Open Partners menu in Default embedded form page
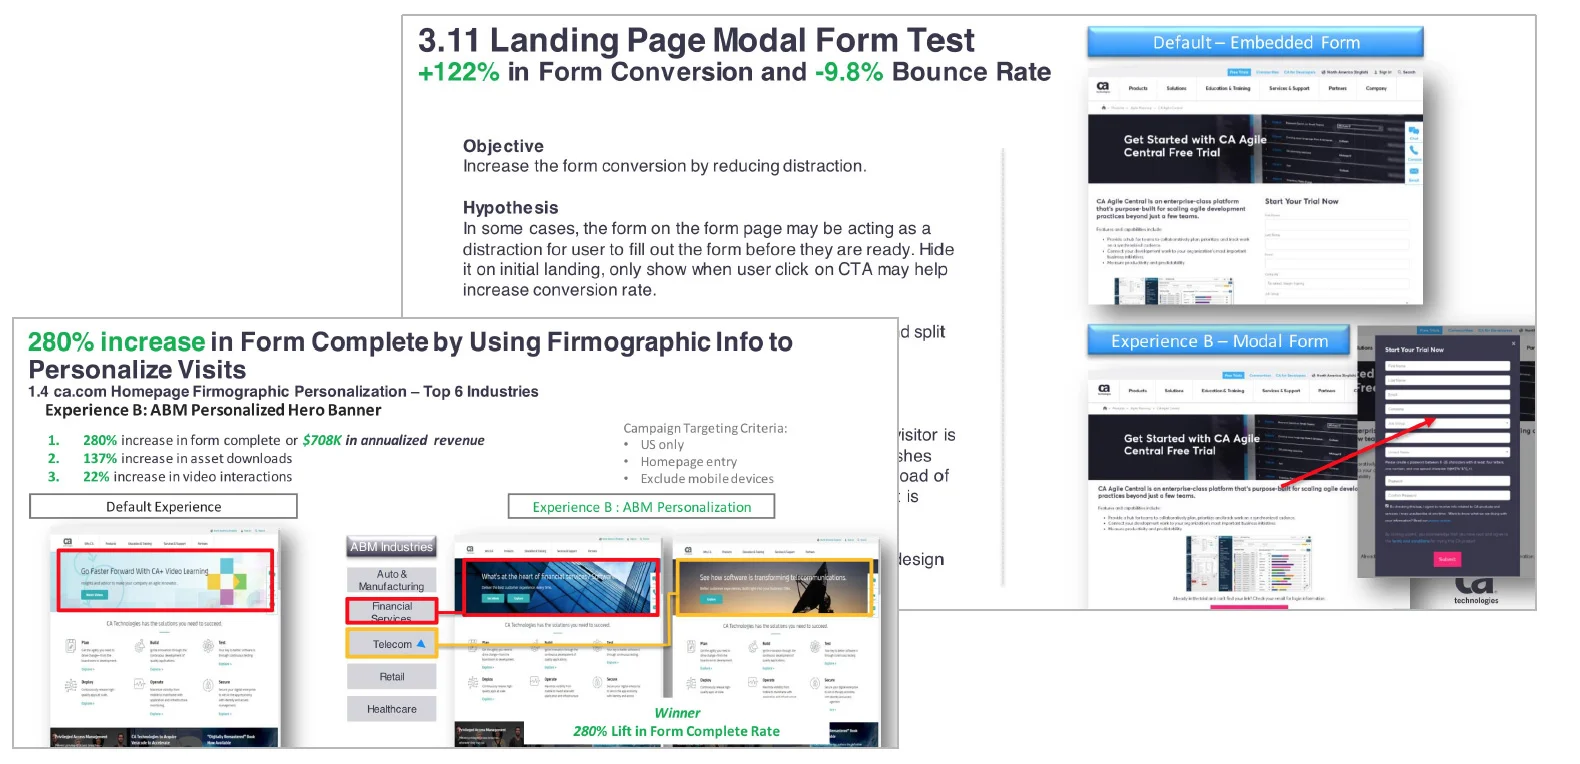1580x764 pixels. (x=1337, y=88)
